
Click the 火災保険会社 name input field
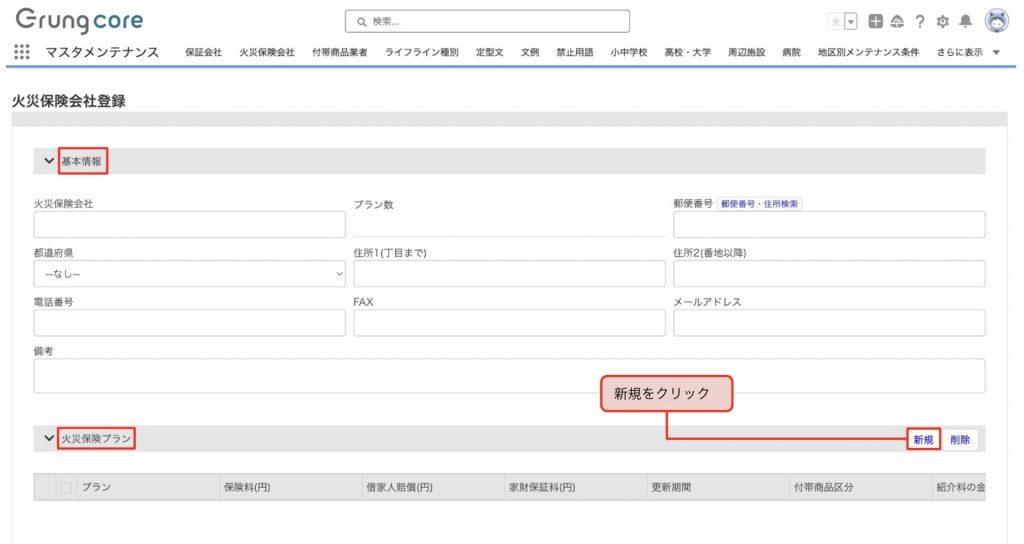tap(189, 225)
